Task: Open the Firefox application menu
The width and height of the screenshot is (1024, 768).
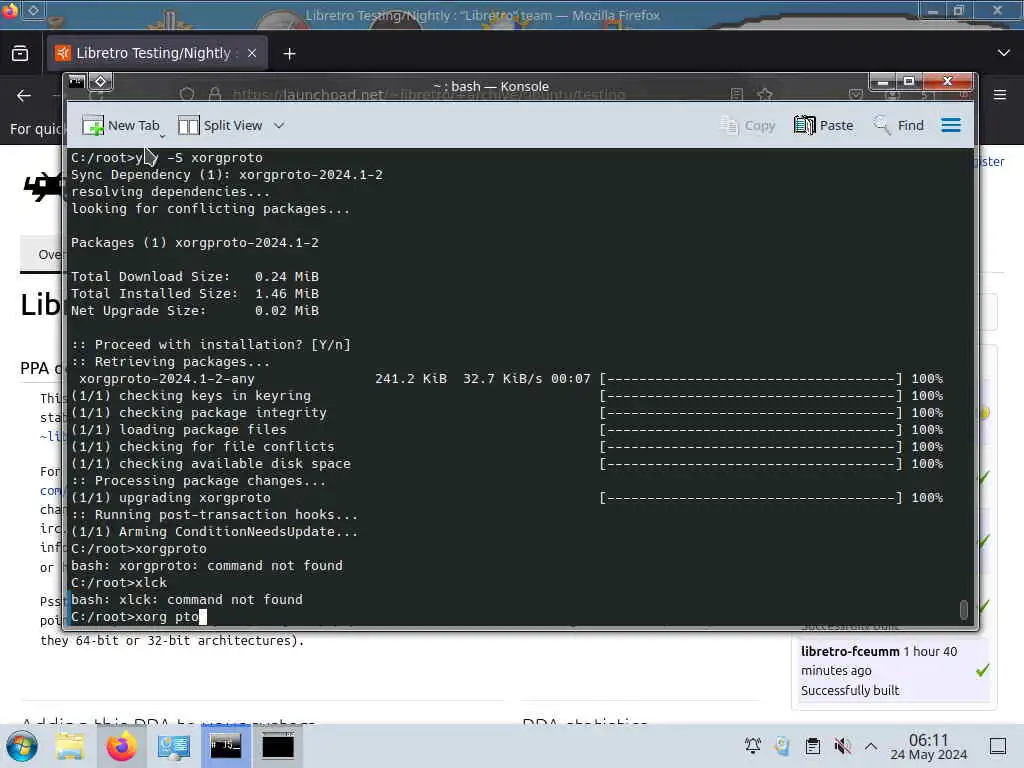Action: (x=1000, y=95)
